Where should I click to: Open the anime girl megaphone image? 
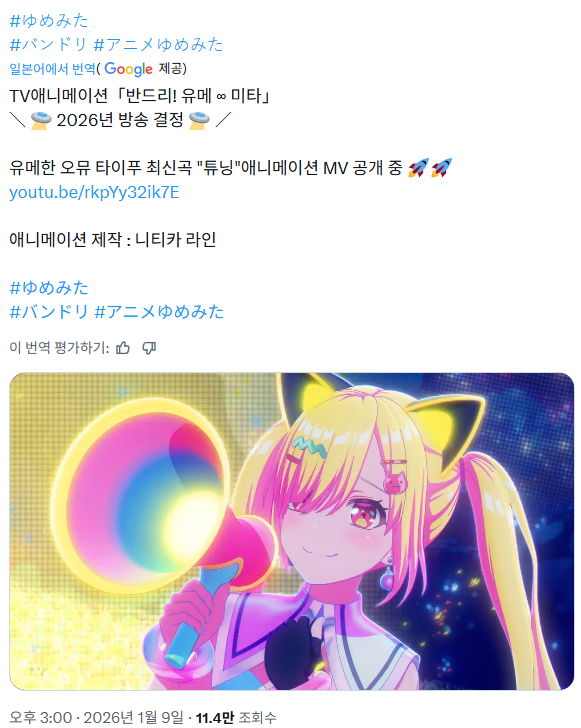292,531
